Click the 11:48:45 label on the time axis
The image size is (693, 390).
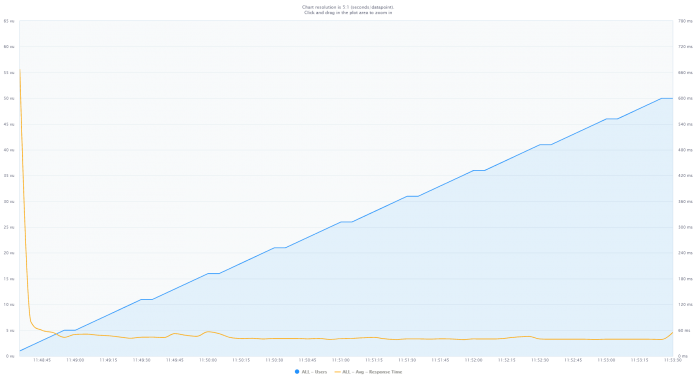click(x=42, y=360)
